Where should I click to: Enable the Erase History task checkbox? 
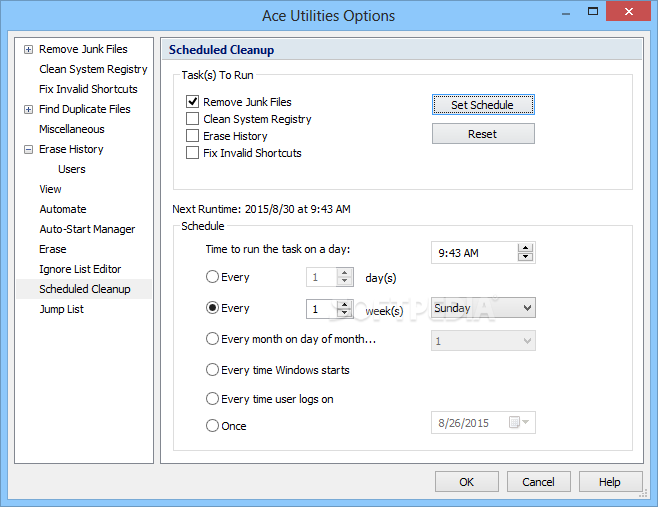tap(193, 136)
